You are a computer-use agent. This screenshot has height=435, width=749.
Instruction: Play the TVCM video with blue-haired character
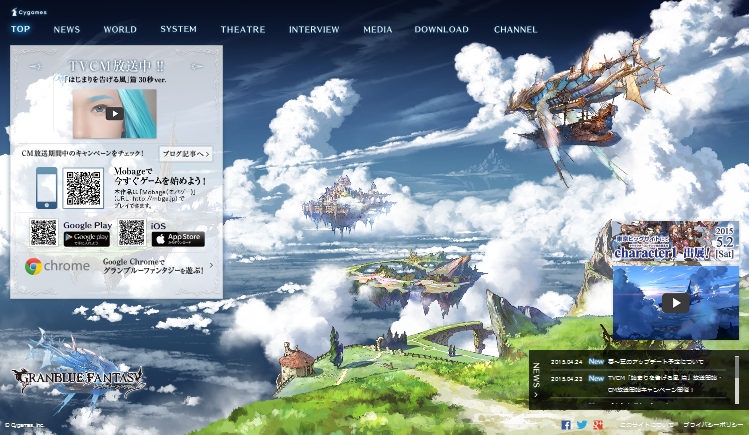(115, 114)
